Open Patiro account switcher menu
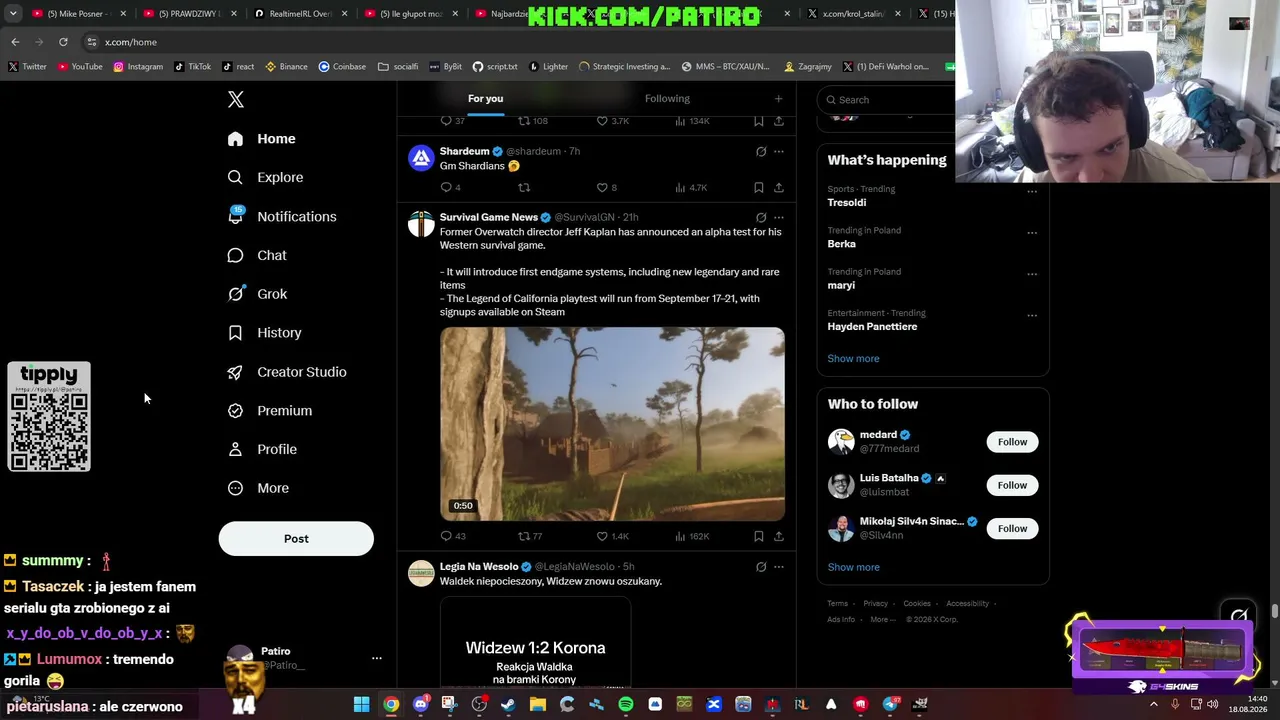The width and height of the screenshot is (1280, 720). tap(376, 658)
